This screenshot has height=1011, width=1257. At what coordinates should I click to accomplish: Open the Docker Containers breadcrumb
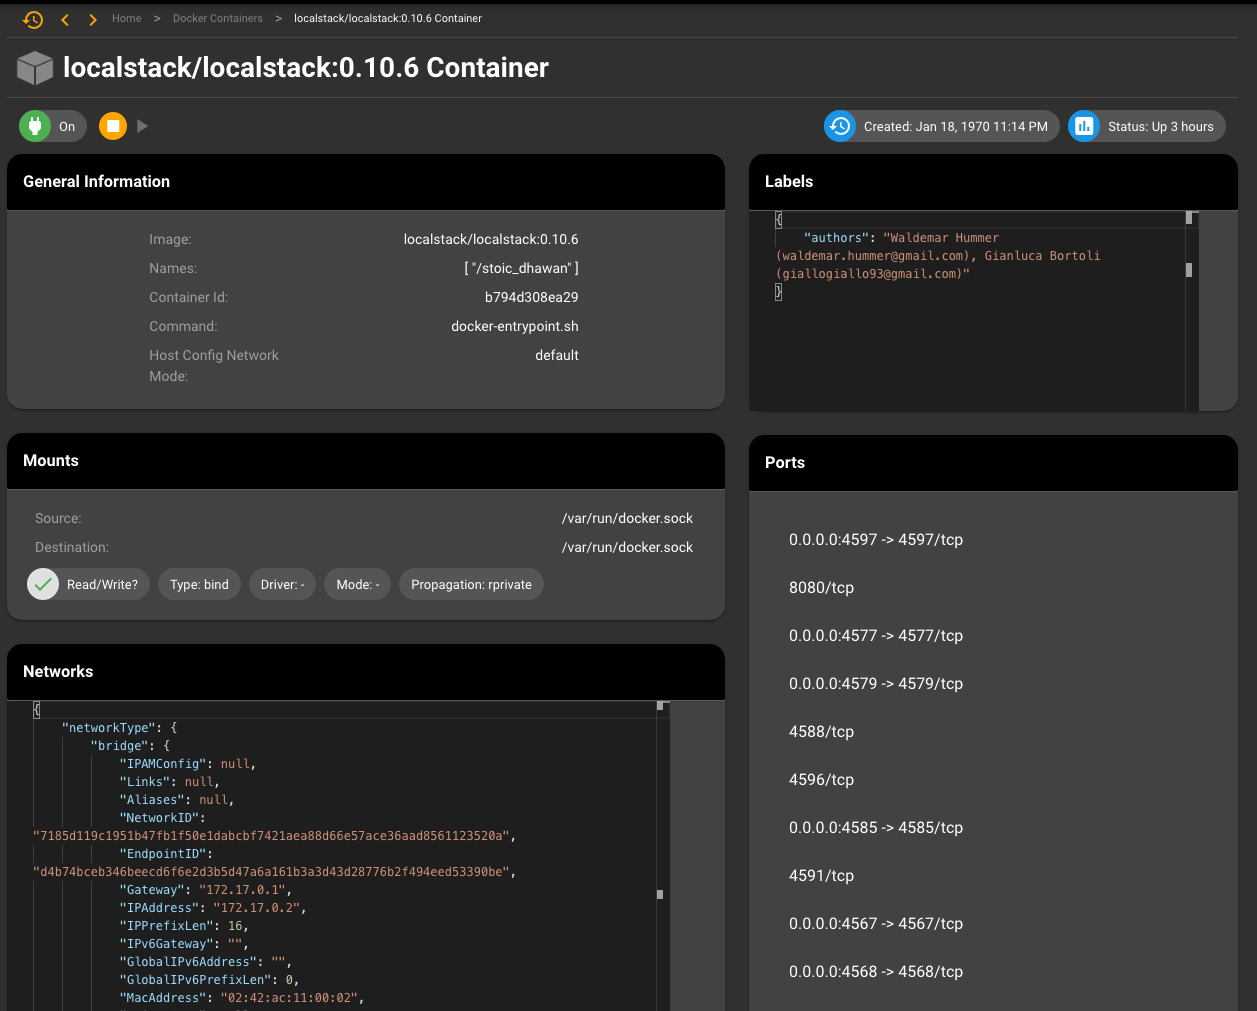(x=218, y=19)
